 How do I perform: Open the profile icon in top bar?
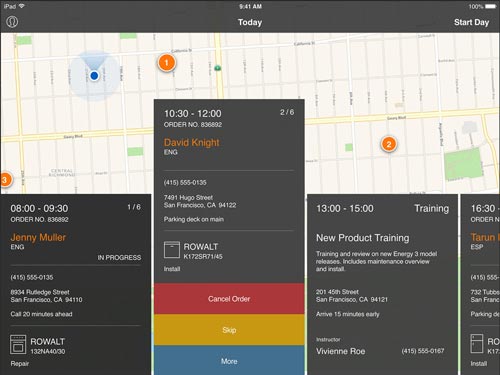click(12, 22)
